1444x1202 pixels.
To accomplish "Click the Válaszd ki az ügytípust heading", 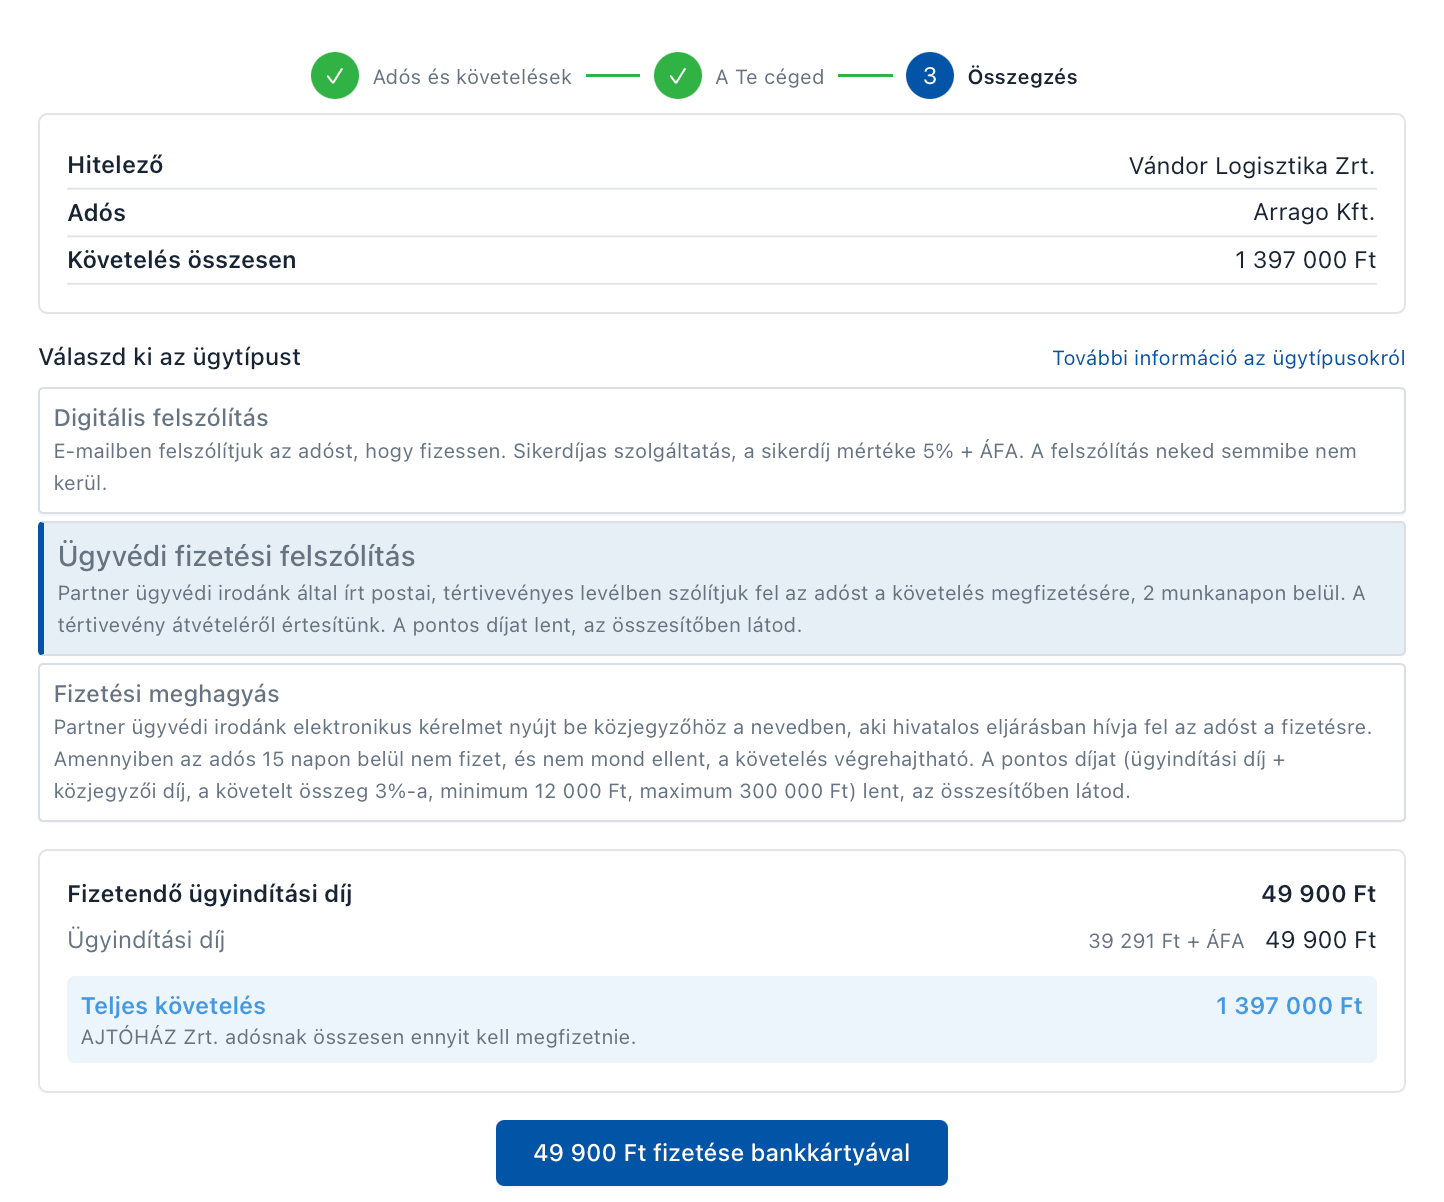I will [x=170, y=357].
